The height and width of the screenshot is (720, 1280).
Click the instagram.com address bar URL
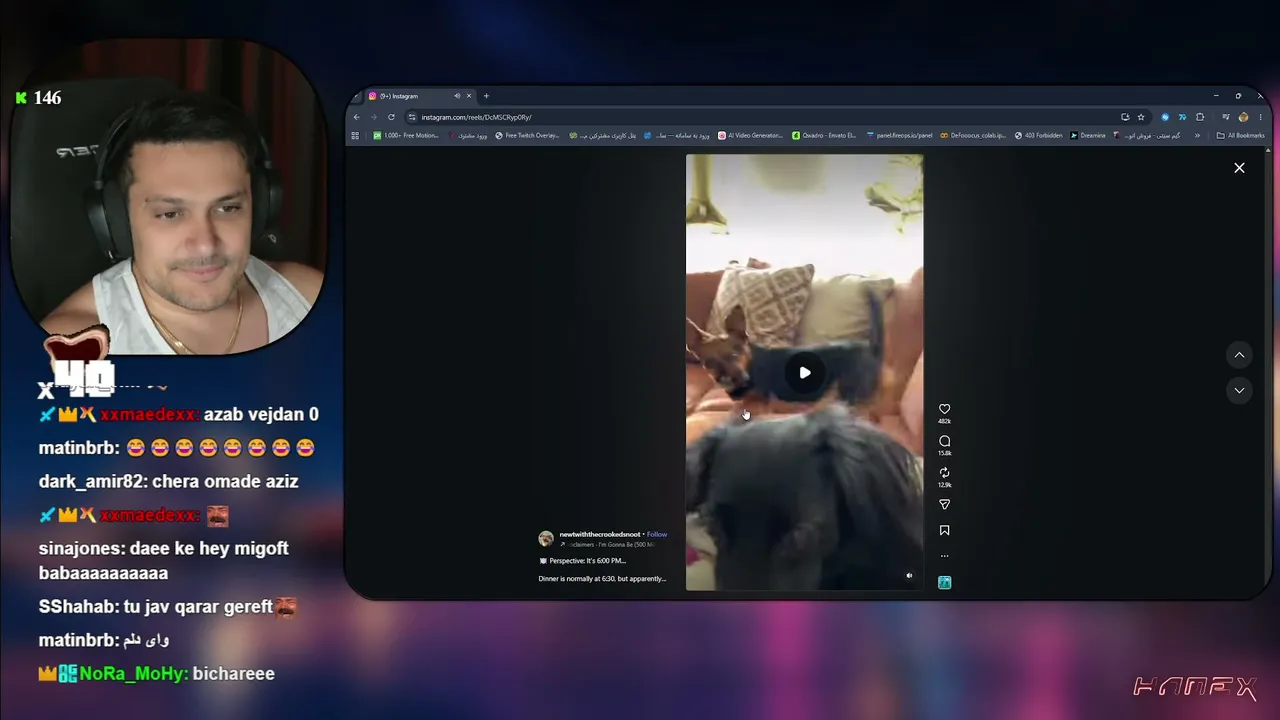coord(476,117)
